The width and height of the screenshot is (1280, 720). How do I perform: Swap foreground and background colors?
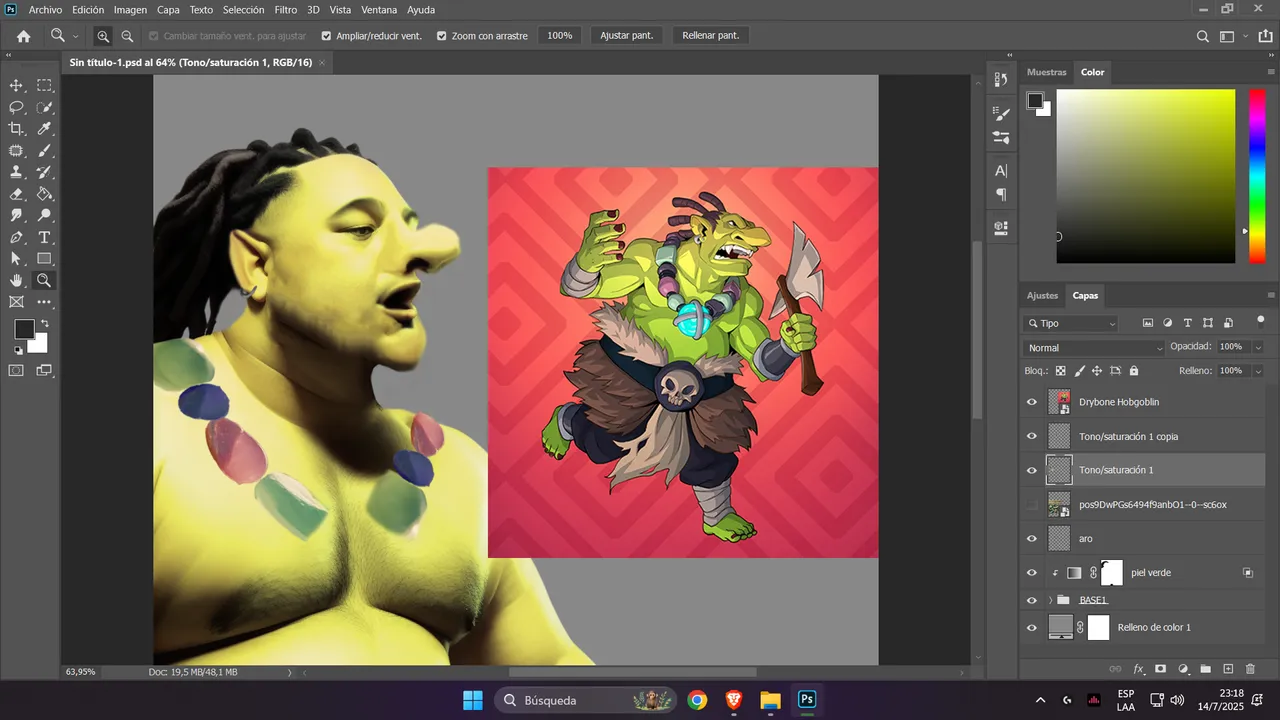tap(44, 324)
